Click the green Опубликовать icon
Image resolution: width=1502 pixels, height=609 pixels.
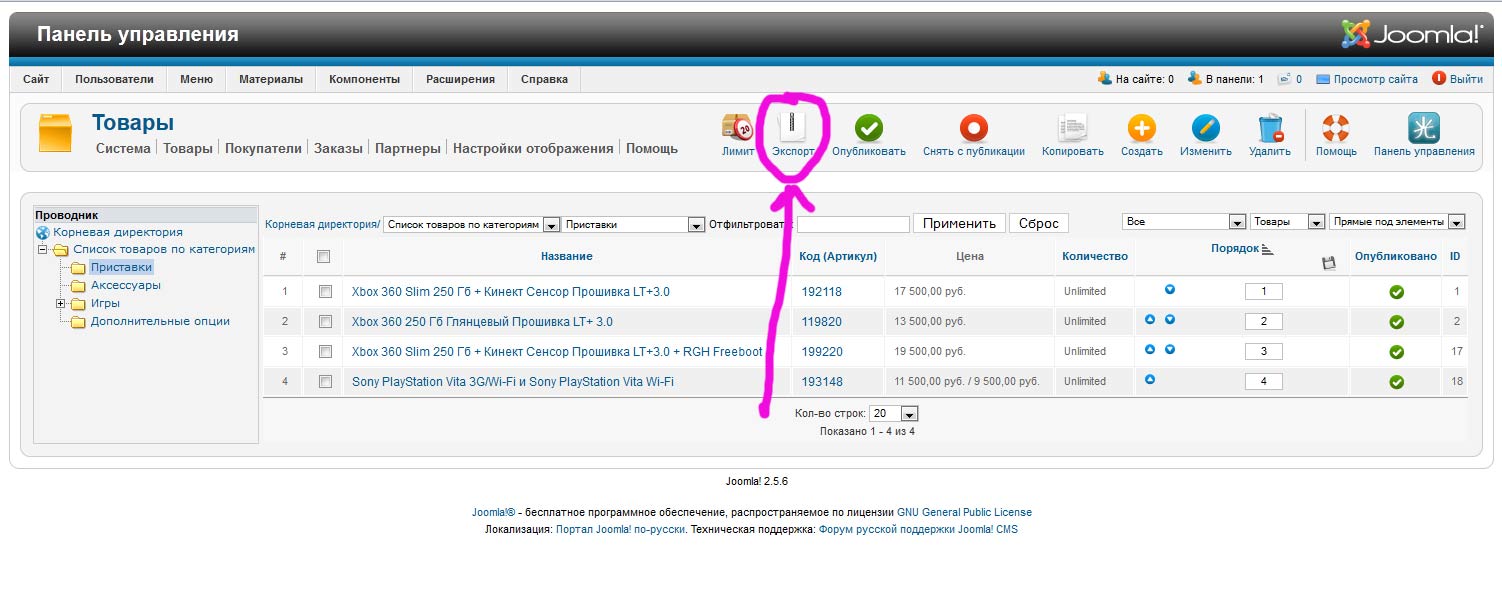coord(869,127)
